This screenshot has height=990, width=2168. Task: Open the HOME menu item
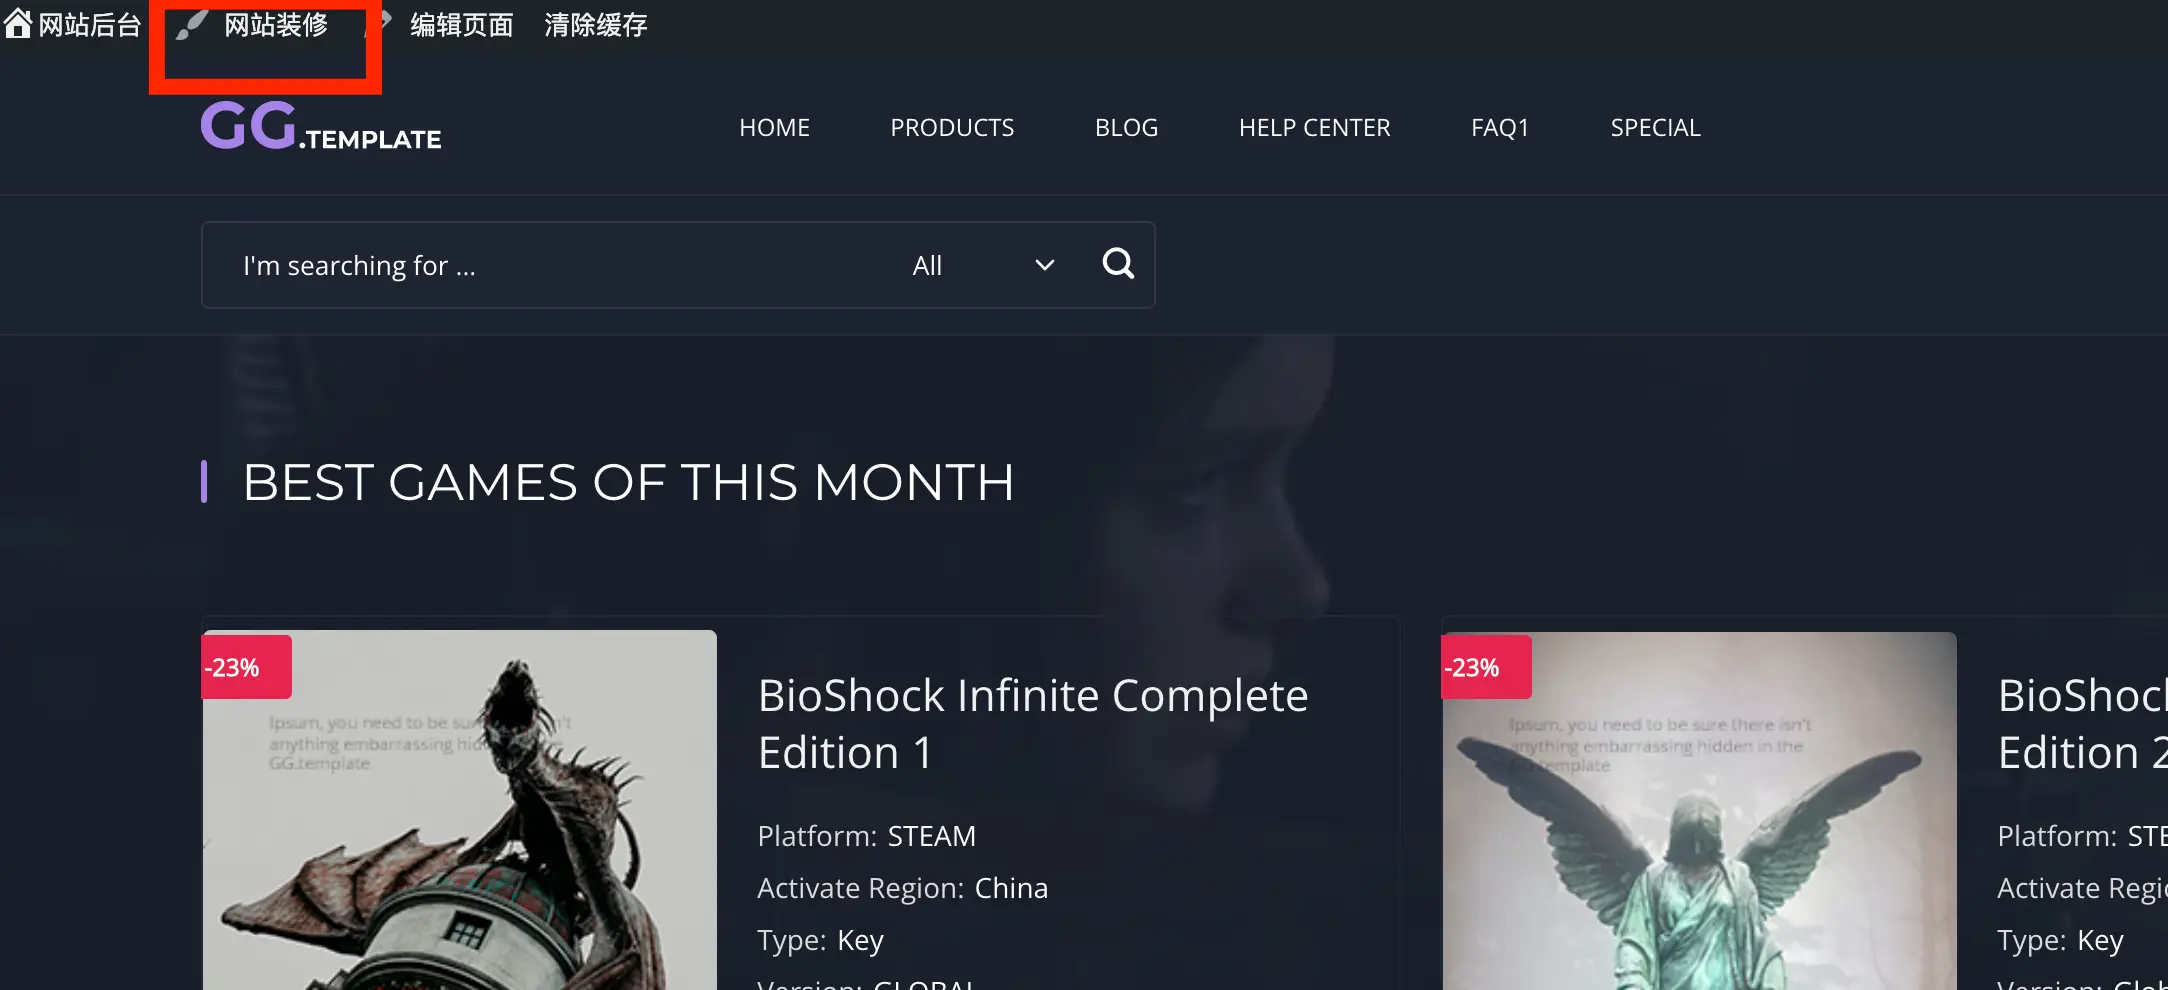click(774, 128)
